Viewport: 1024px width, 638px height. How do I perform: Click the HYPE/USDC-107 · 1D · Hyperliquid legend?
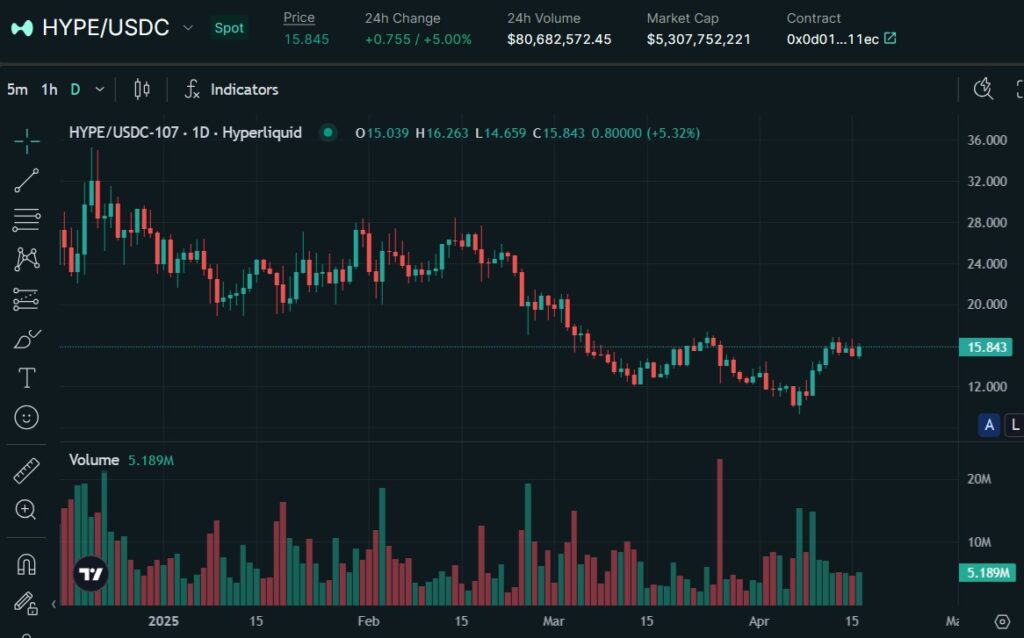point(185,133)
